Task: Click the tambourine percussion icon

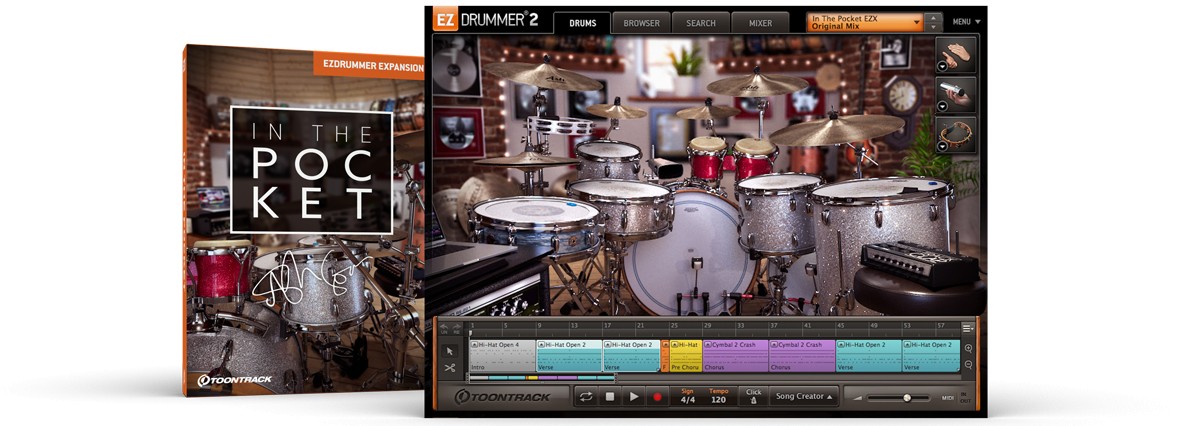Action: click(957, 135)
